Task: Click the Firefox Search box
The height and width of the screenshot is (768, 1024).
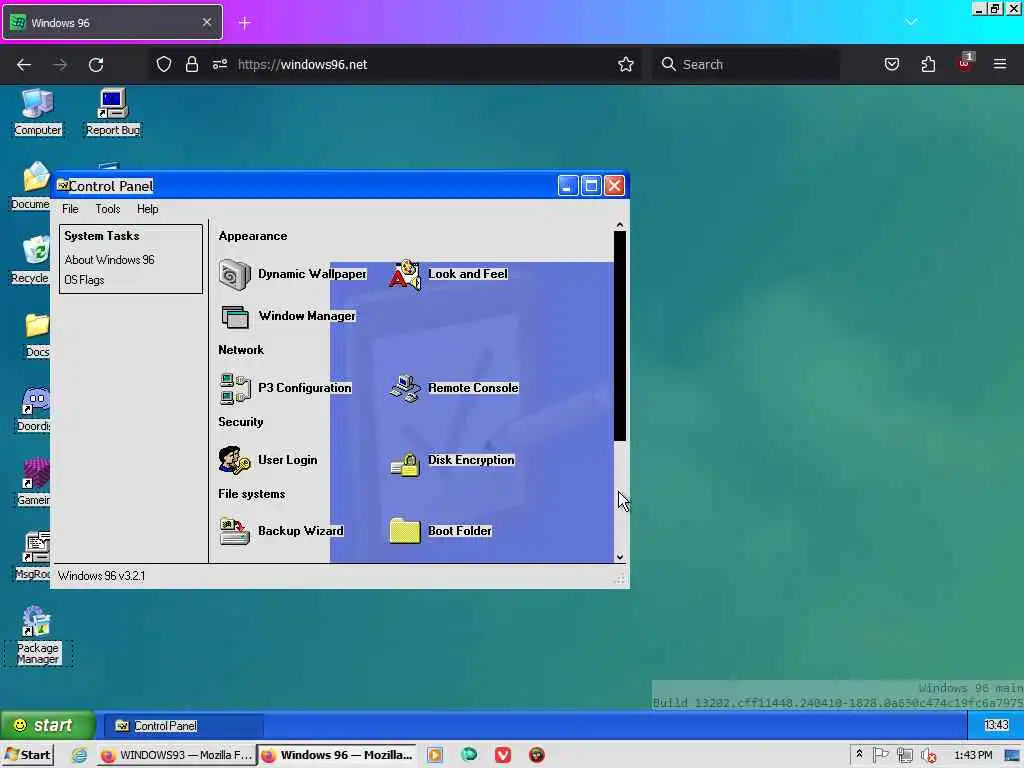Action: (x=746, y=65)
